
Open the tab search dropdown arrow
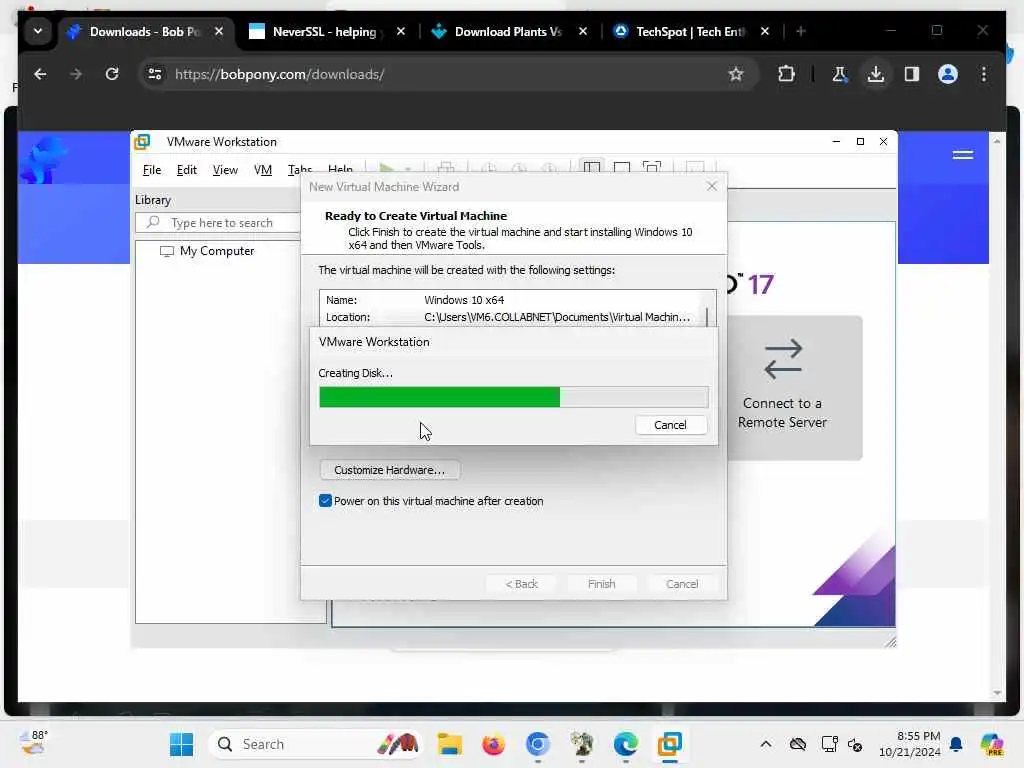click(x=37, y=31)
